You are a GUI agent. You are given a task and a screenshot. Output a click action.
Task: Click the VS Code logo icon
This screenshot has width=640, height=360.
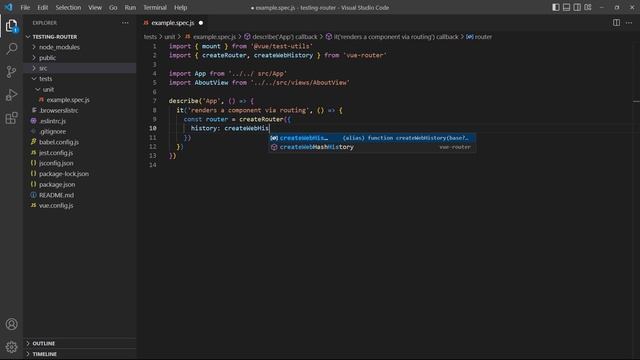[x=9, y=7]
